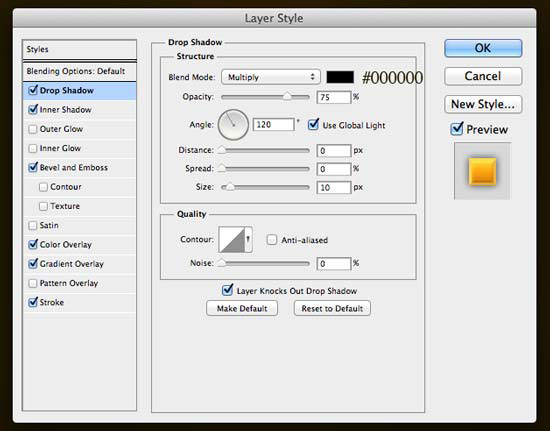Click the Angle dial control
550x431 pixels.
pos(233,125)
